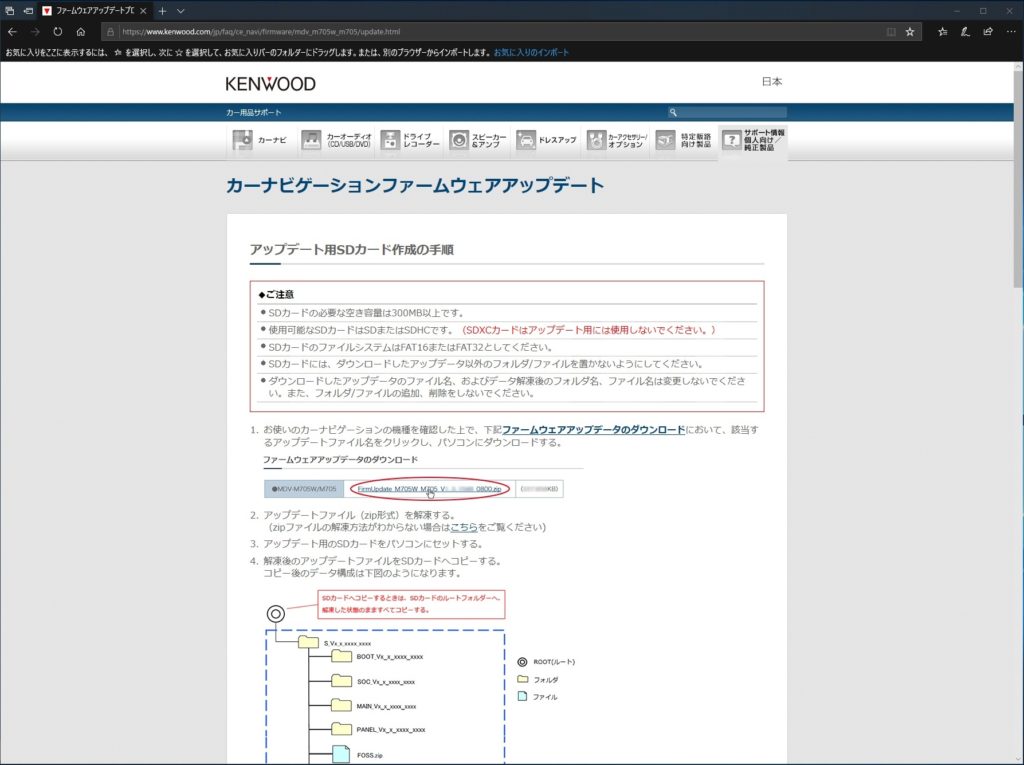Click the お気に入りのインポート link
This screenshot has height=765, width=1024.
pos(531,52)
